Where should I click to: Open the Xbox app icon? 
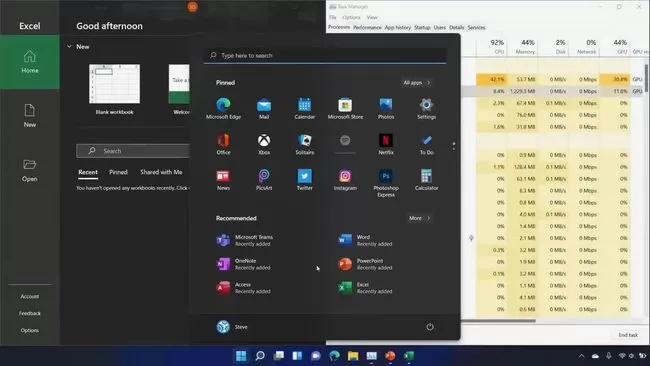(x=264, y=144)
